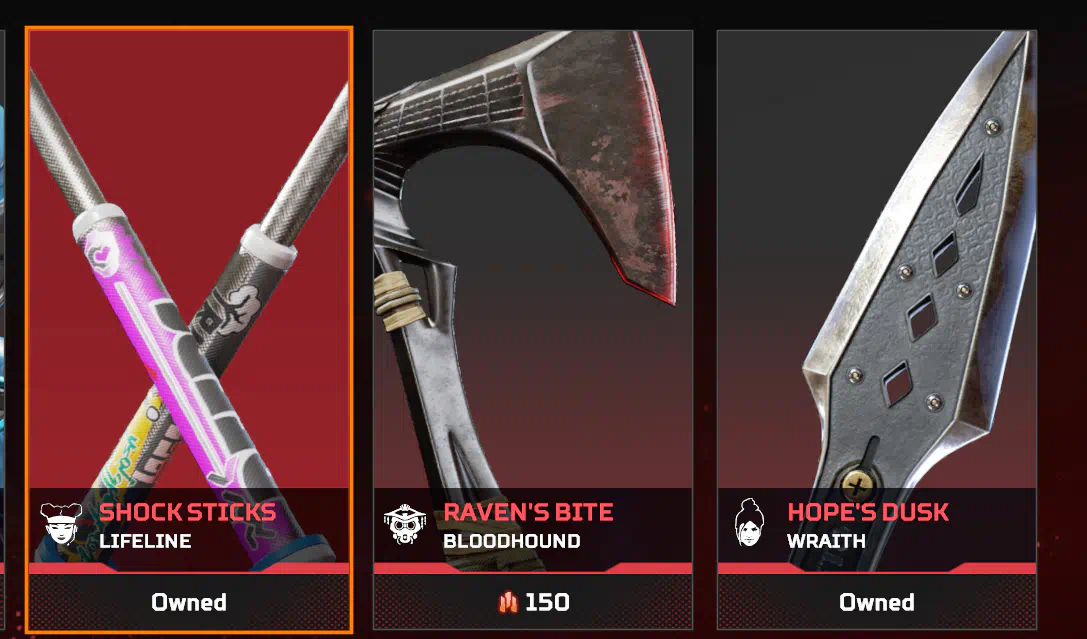Click the Wraith legend portrait icon
This screenshot has width=1087, height=639.
click(x=749, y=523)
